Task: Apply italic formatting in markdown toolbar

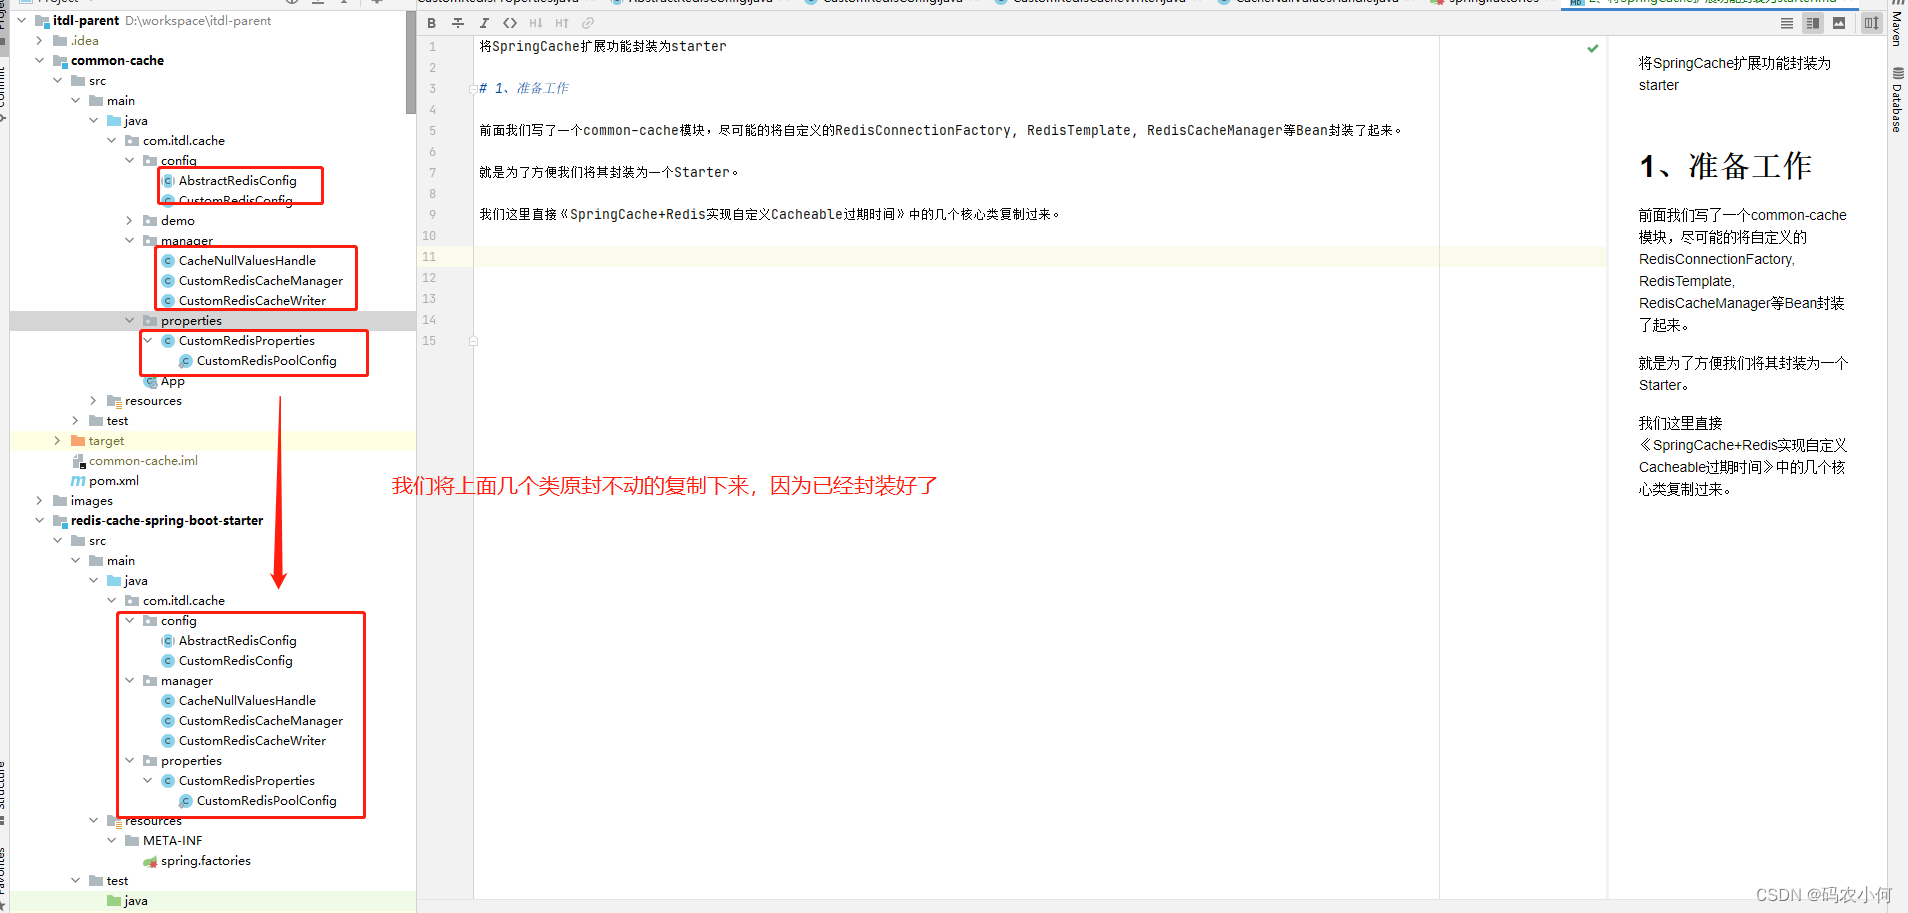Action: [x=484, y=23]
